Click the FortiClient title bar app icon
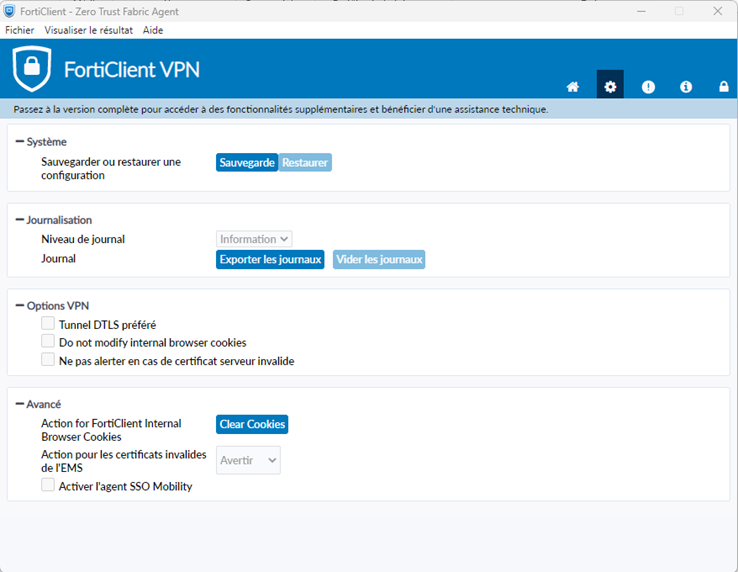Screen dimensions: 738x572 click(x=9, y=11)
